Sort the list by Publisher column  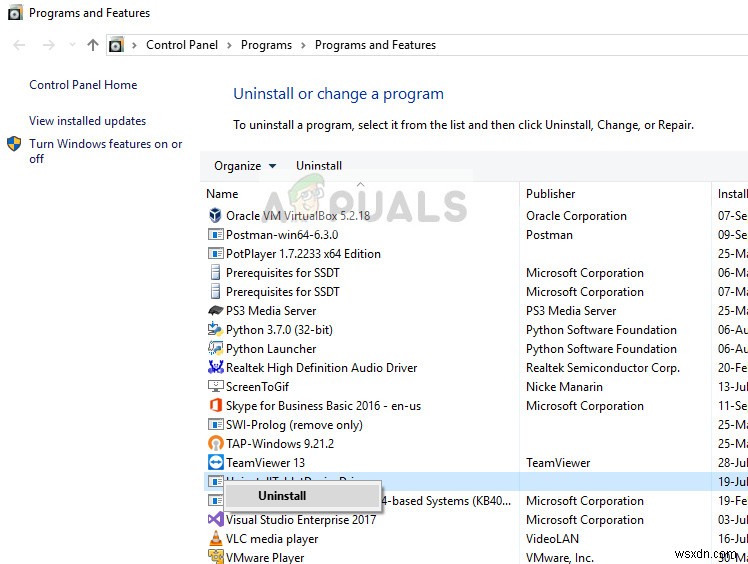(x=551, y=194)
